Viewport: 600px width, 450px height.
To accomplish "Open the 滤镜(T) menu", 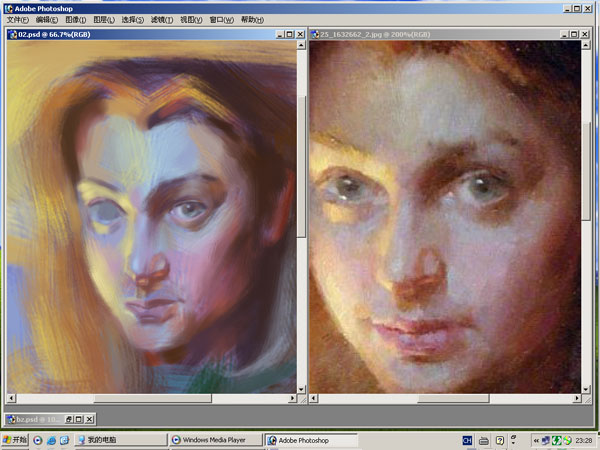I will click(161, 20).
